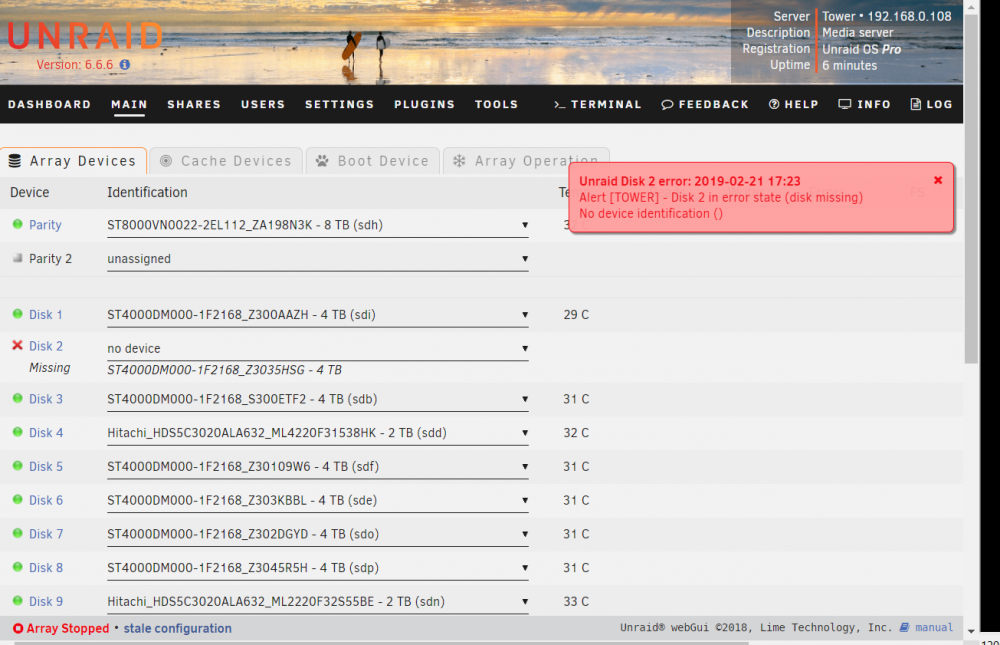The image size is (1000, 645).
Task: Click the grey status square for Parity 2
Action: (17, 258)
